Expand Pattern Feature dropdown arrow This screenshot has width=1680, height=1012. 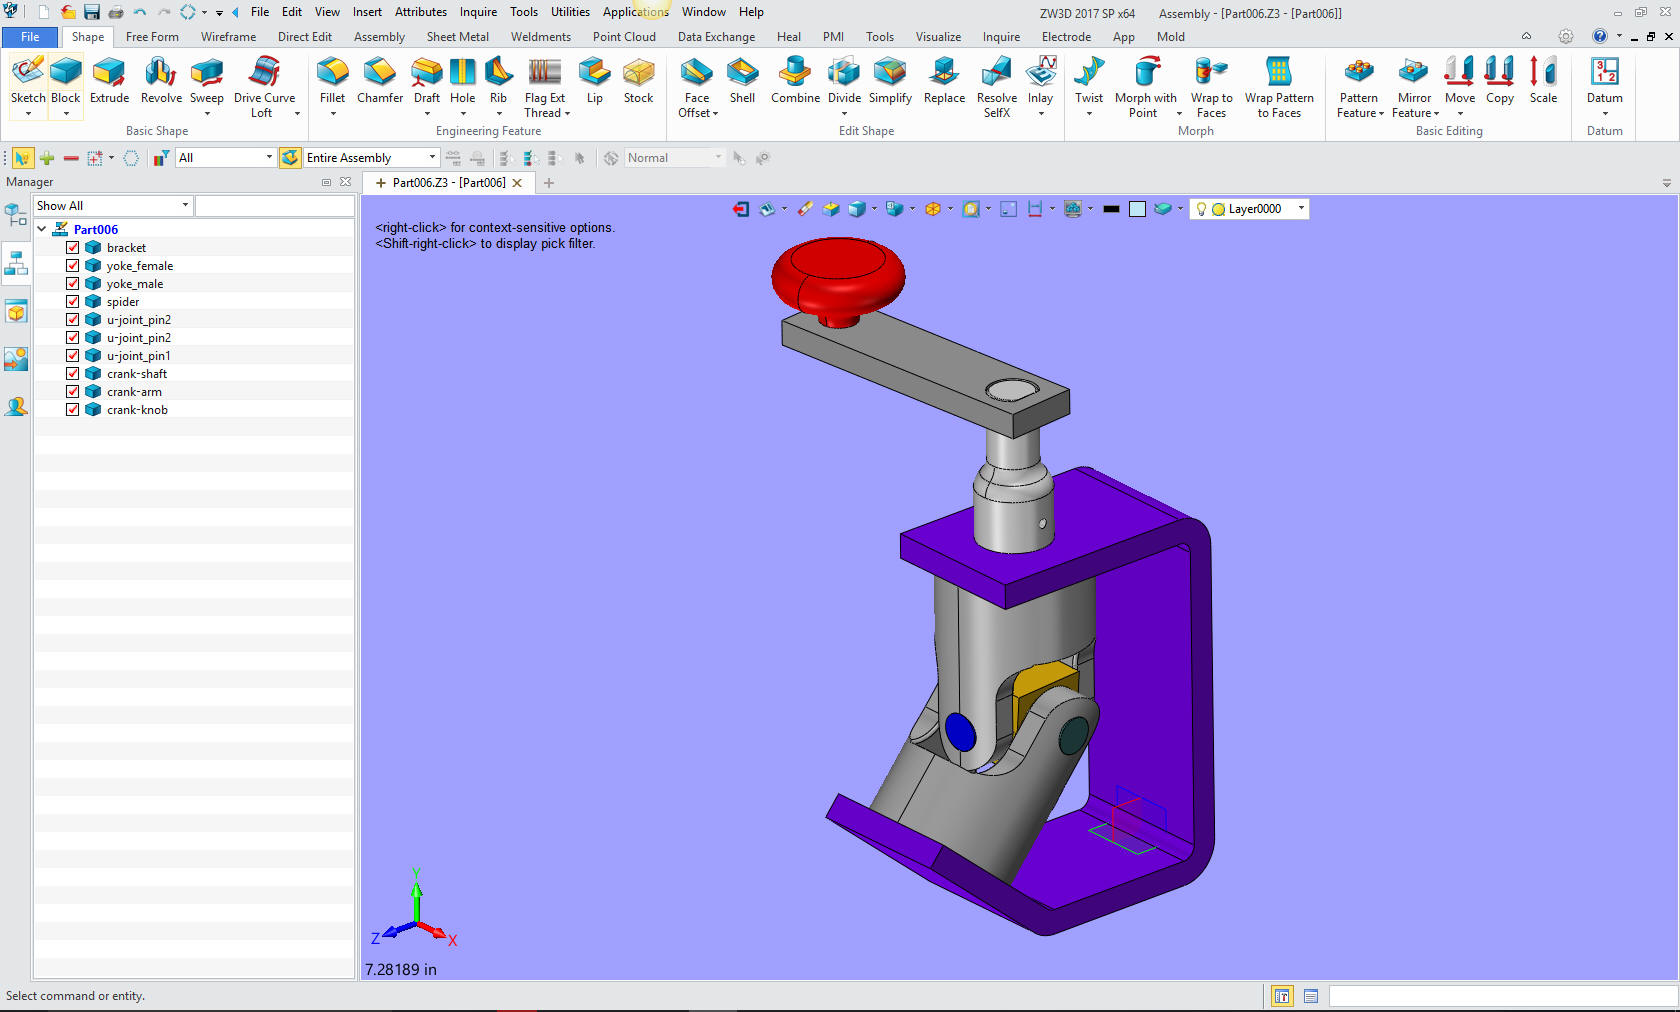pyautogui.click(x=1381, y=114)
